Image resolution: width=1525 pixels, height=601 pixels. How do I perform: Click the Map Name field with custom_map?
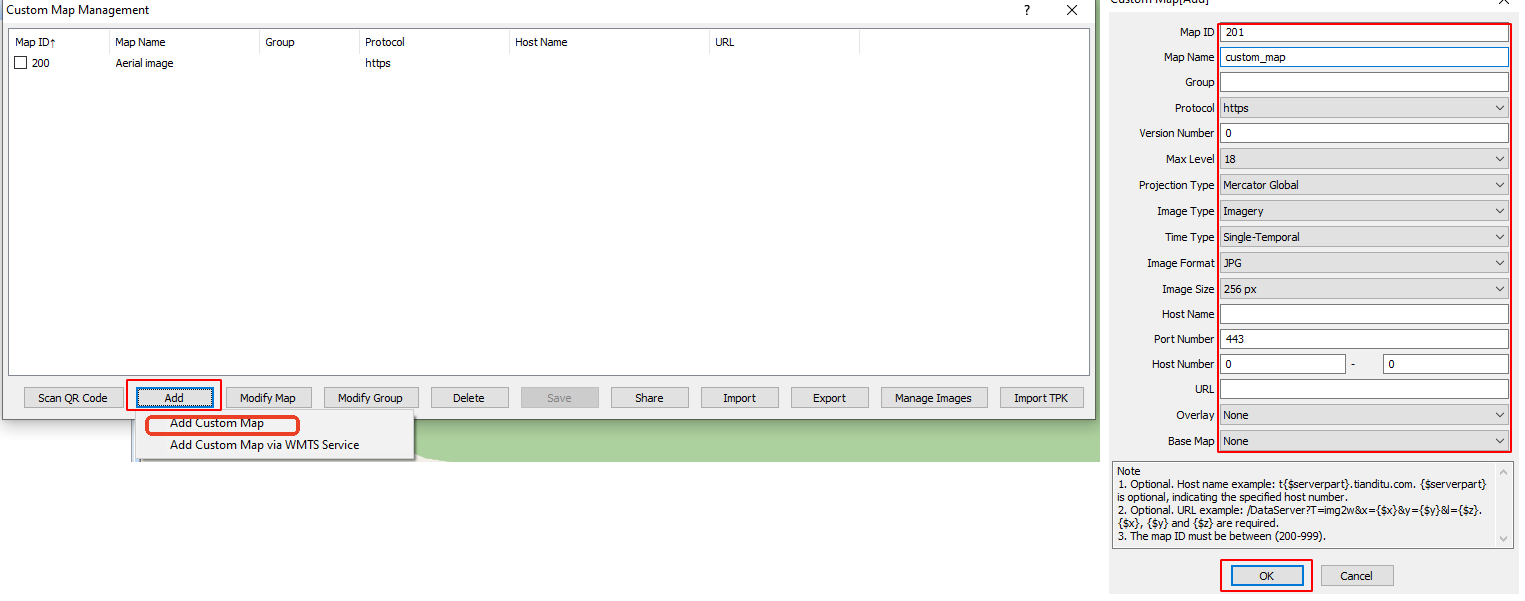[1364, 57]
